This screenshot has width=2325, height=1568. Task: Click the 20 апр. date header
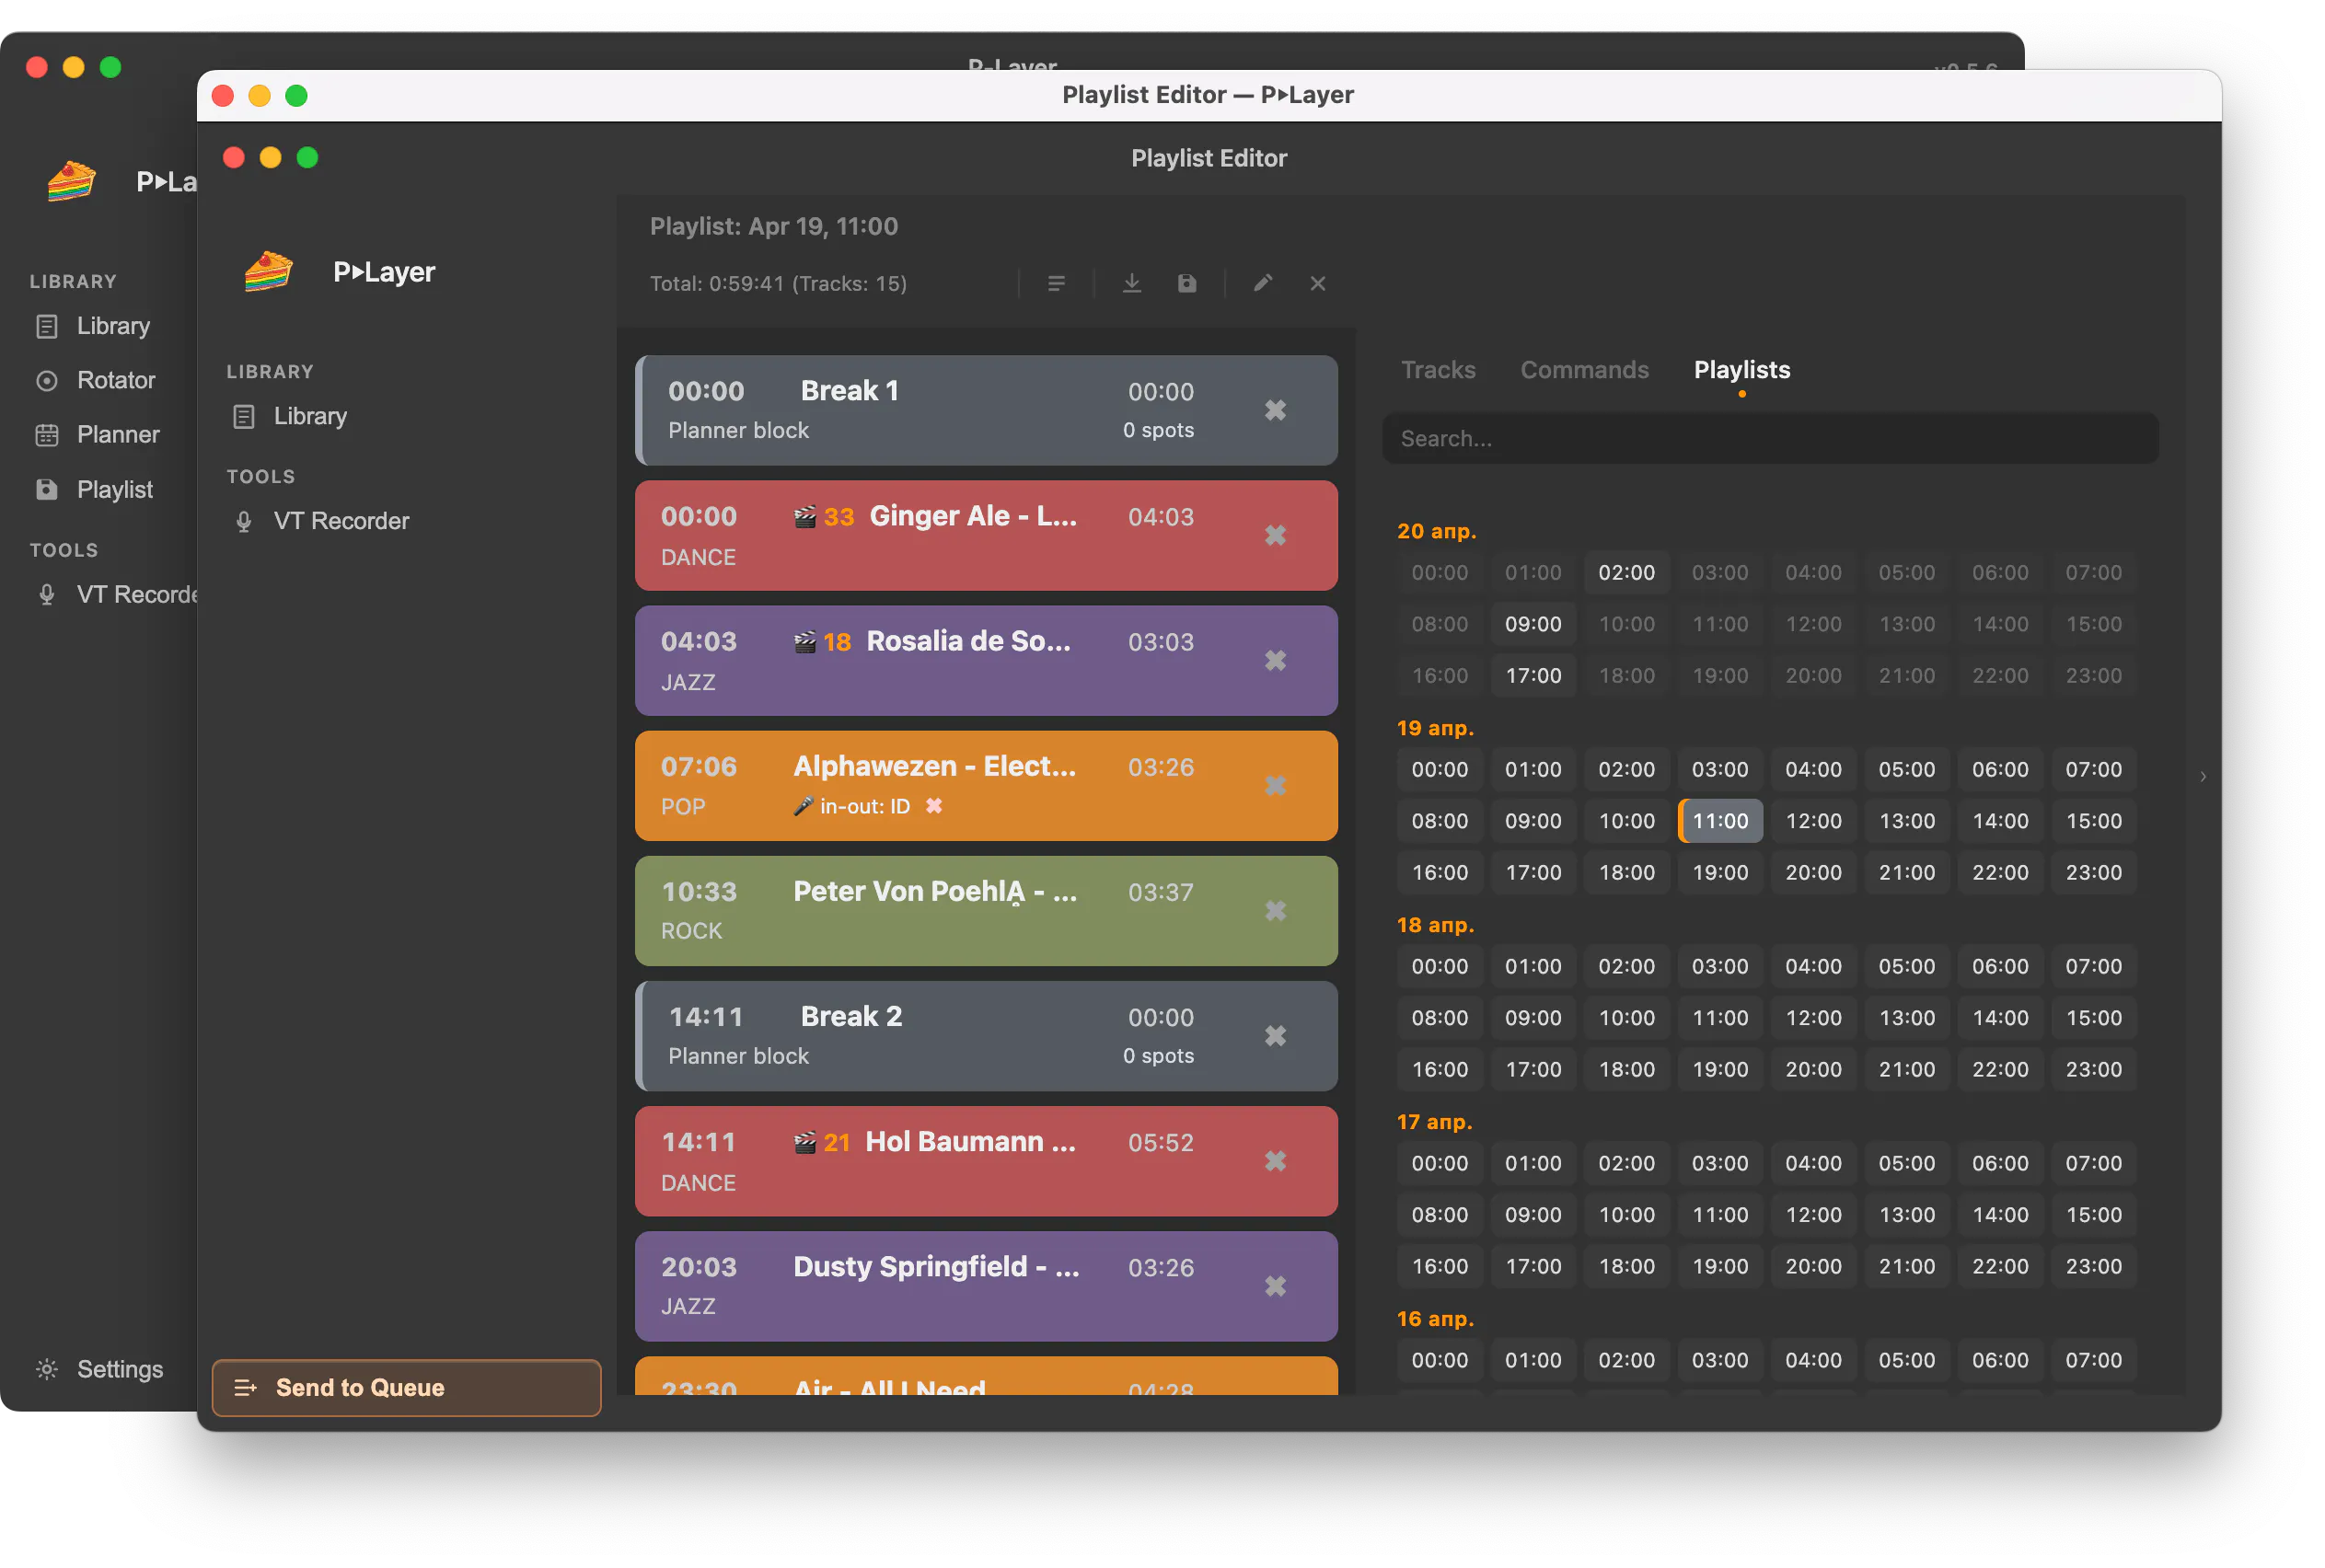tap(1436, 531)
